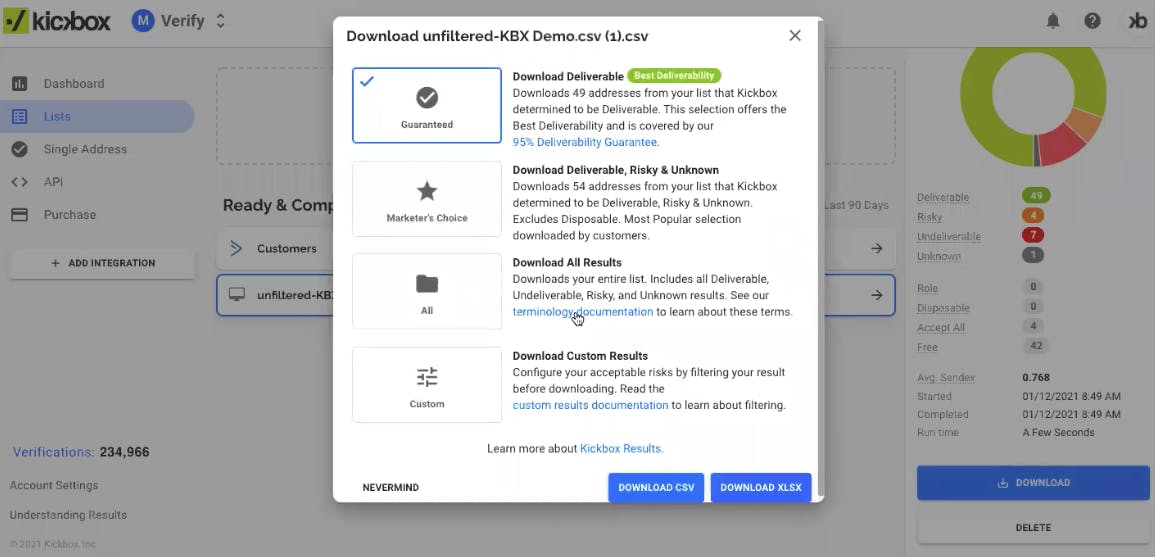Click the green 49 Deliverable badge
The width and height of the screenshot is (1155, 557).
pyautogui.click(x=1036, y=196)
